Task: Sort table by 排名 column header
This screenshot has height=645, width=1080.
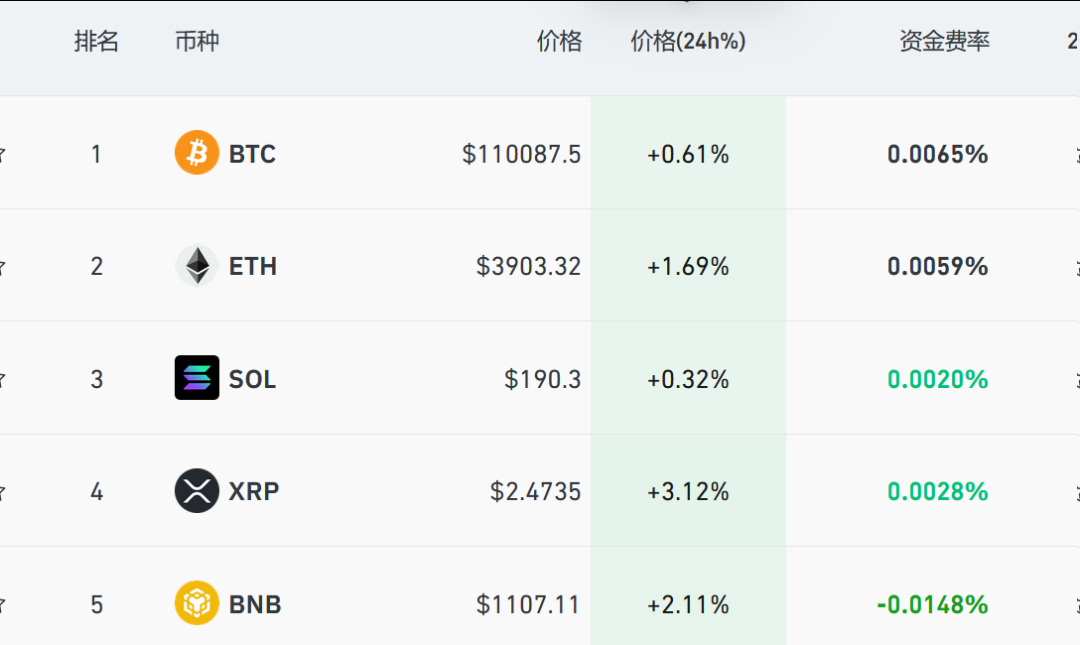Action: coord(96,41)
